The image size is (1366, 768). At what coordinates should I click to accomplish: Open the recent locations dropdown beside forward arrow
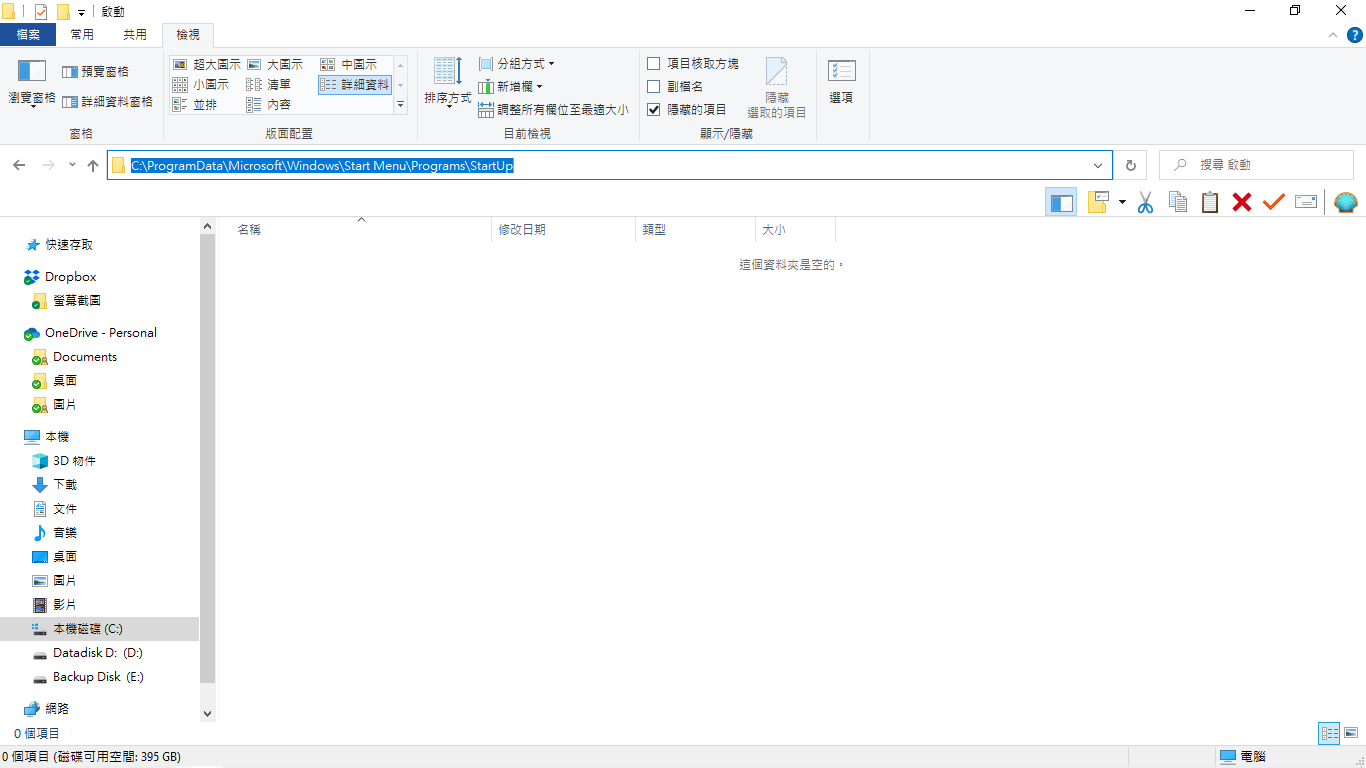point(72,165)
